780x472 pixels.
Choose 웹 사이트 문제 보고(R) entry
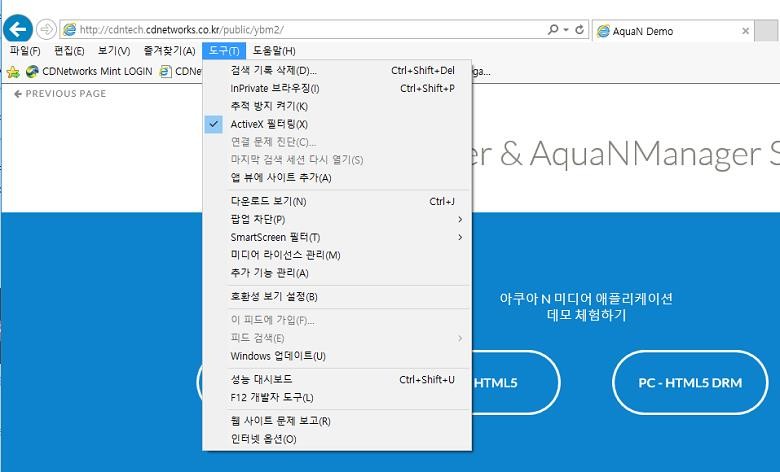click(x=337, y=421)
